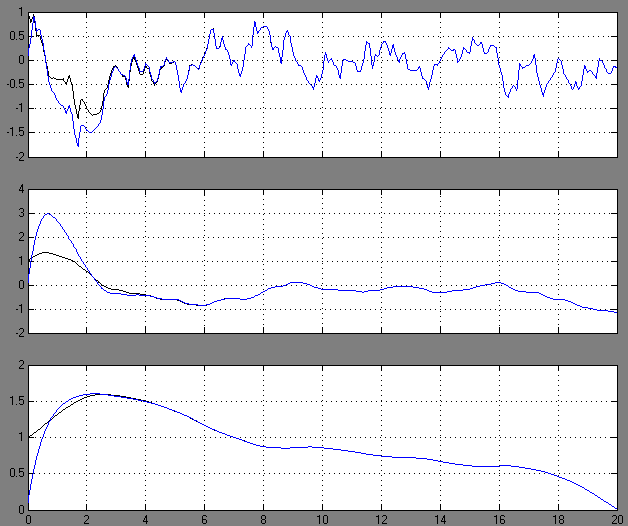Click the blue curve peak in middle plot
Image resolution: width=628 pixels, height=526 pixels.
coord(48,214)
